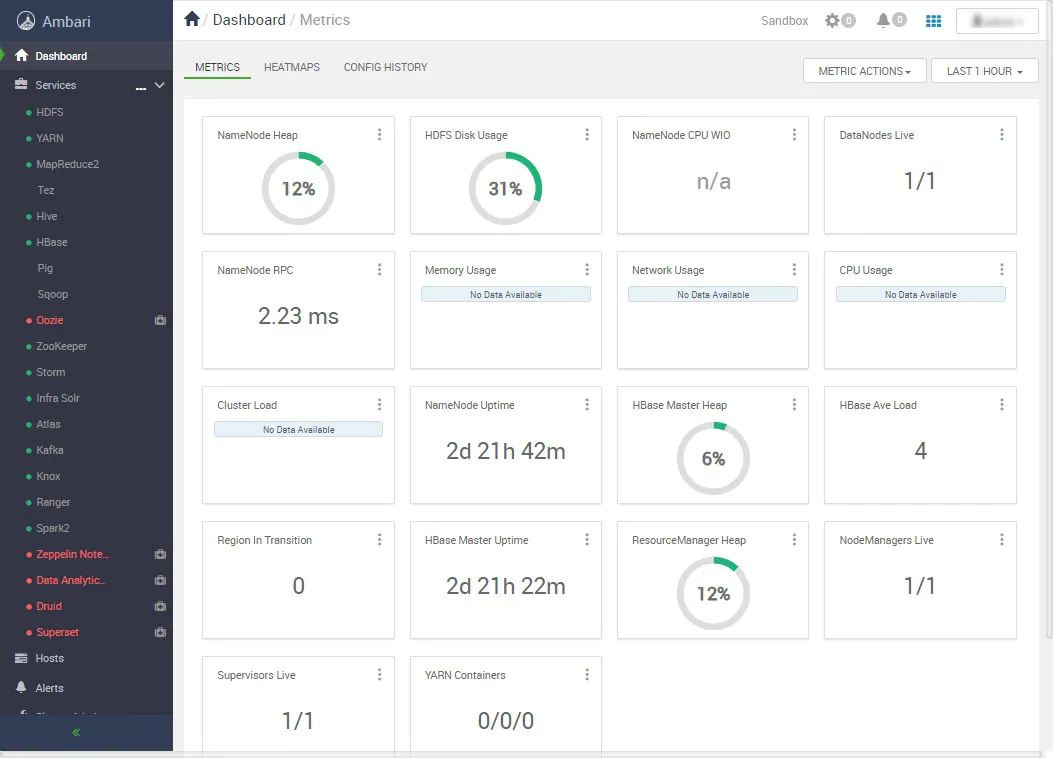Open the ZooKeeper service
This screenshot has width=1053, height=758.
[62, 346]
